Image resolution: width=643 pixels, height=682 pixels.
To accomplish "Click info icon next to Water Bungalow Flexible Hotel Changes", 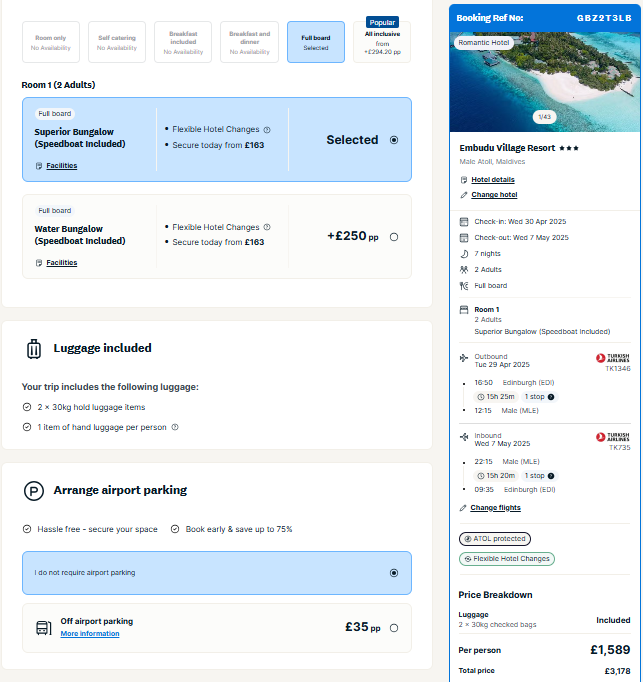I will [267, 227].
